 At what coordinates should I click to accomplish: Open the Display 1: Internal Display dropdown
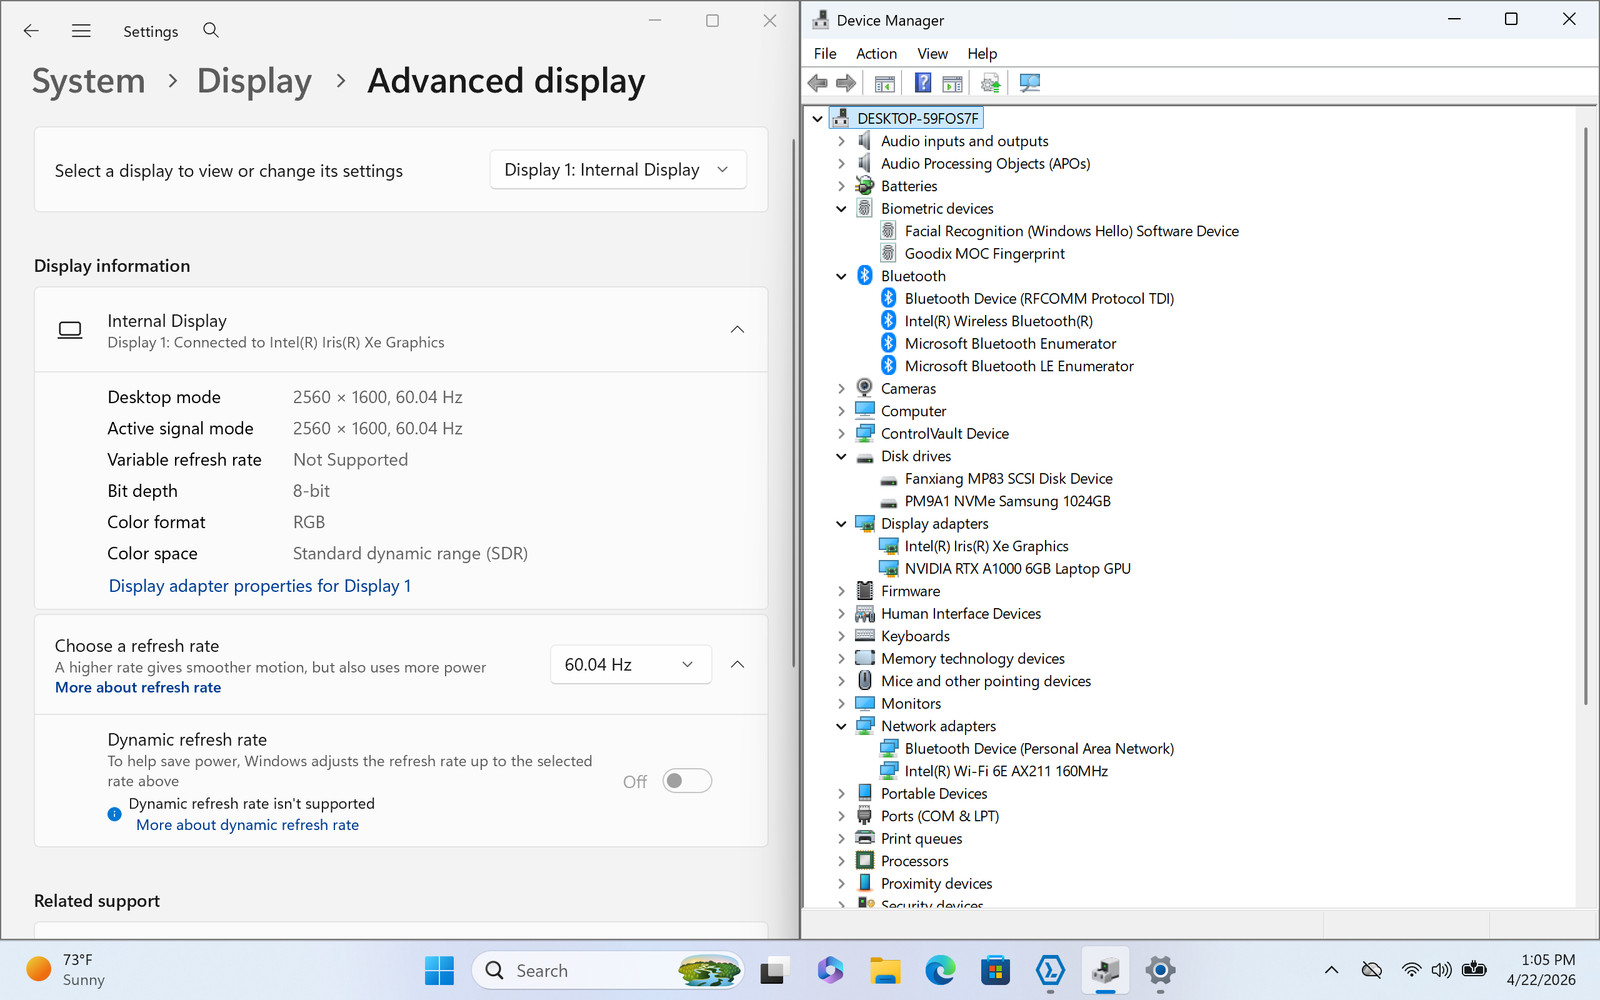pos(618,170)
